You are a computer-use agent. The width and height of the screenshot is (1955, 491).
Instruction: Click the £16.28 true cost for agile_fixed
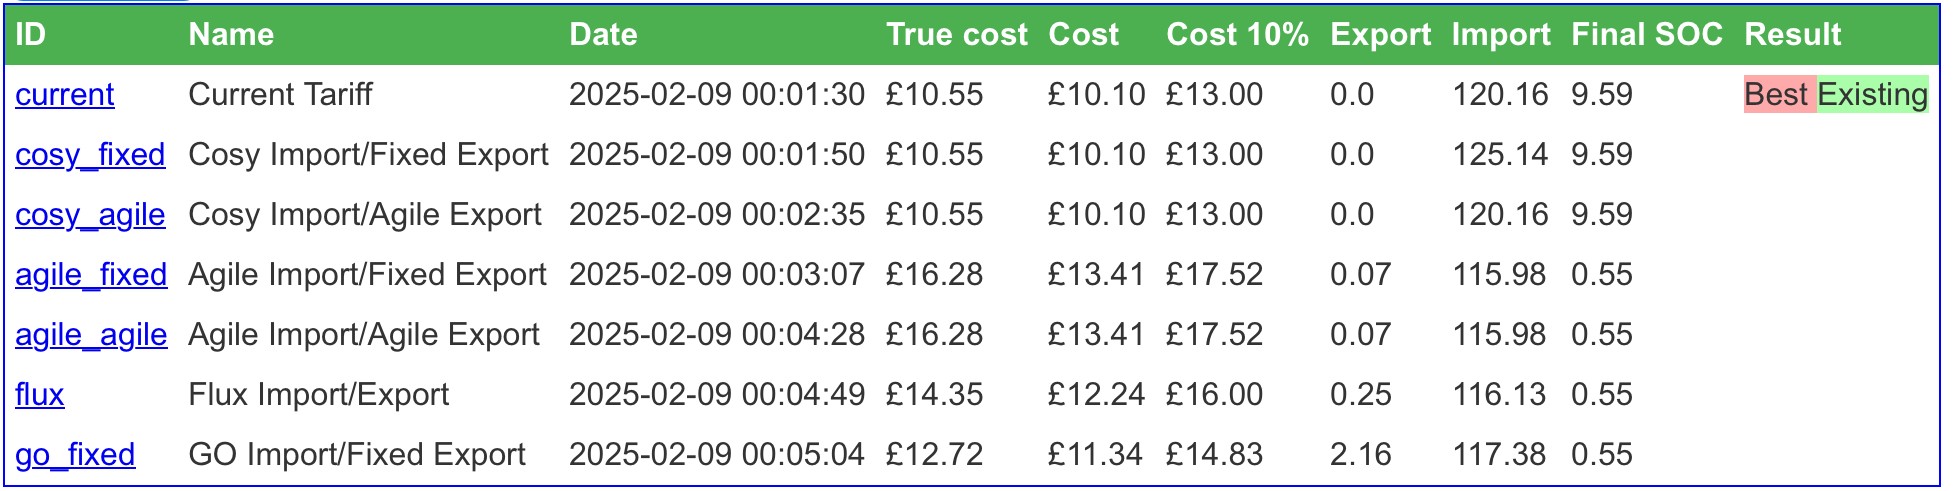pos(934,275)
